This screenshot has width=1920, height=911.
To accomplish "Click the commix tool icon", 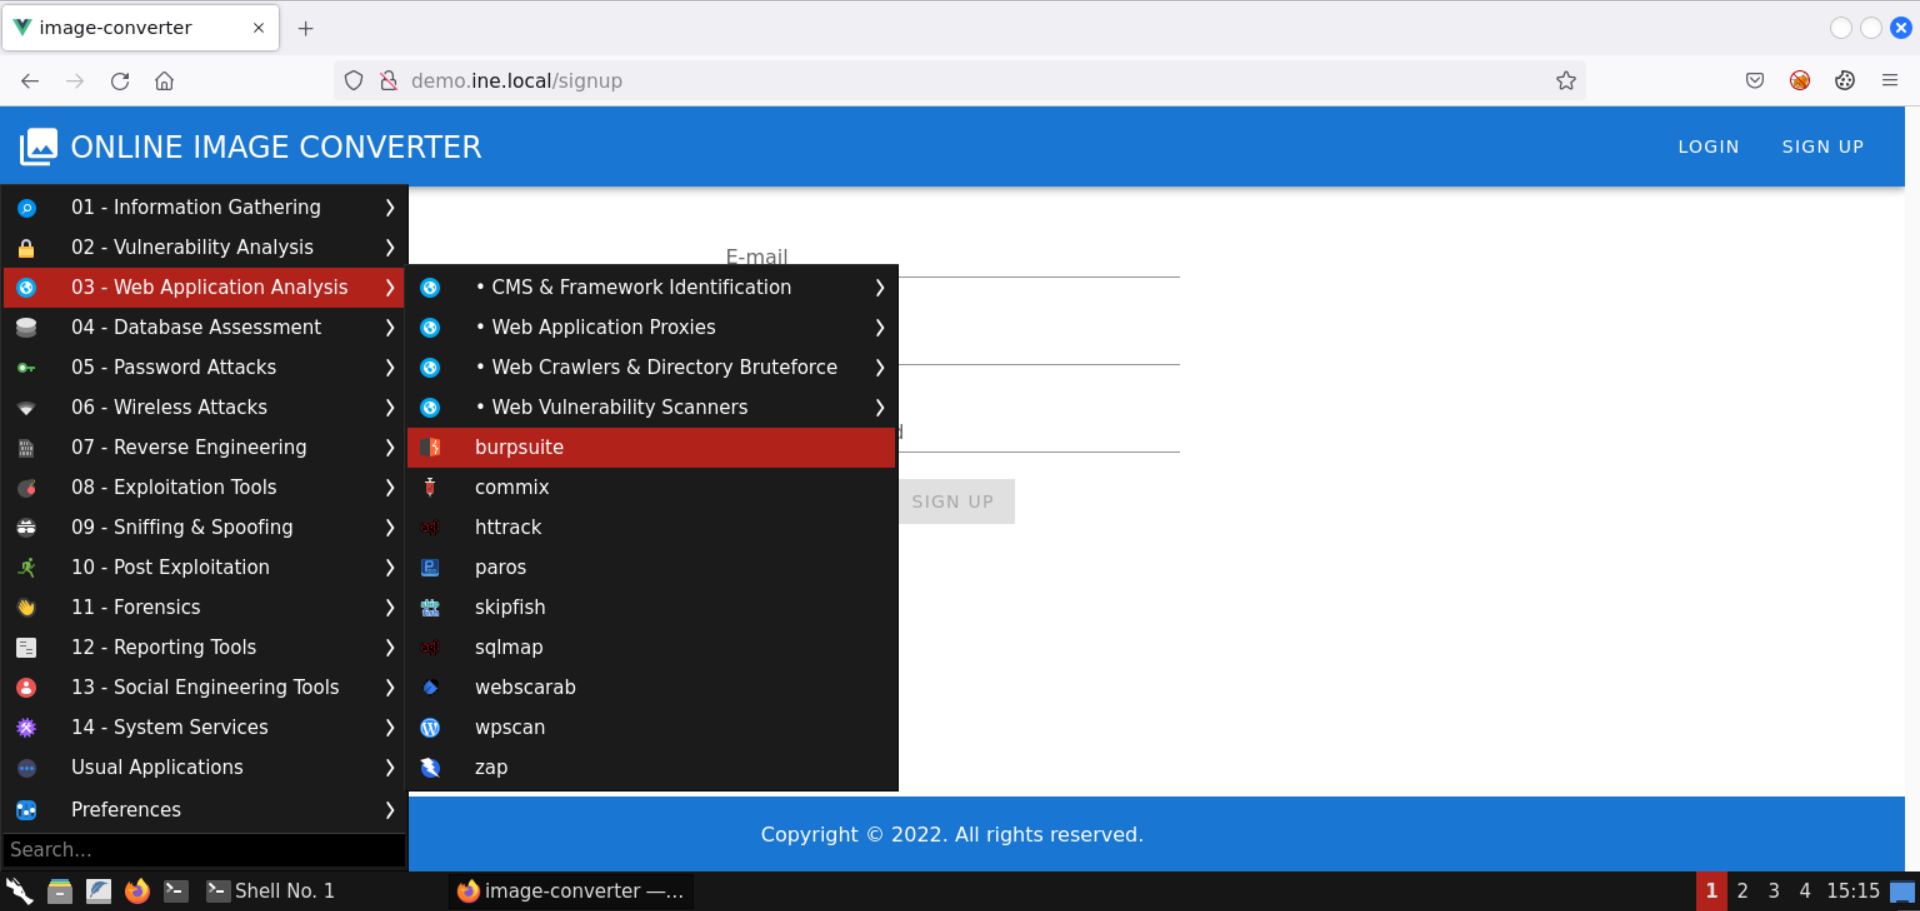I will 430,487.
